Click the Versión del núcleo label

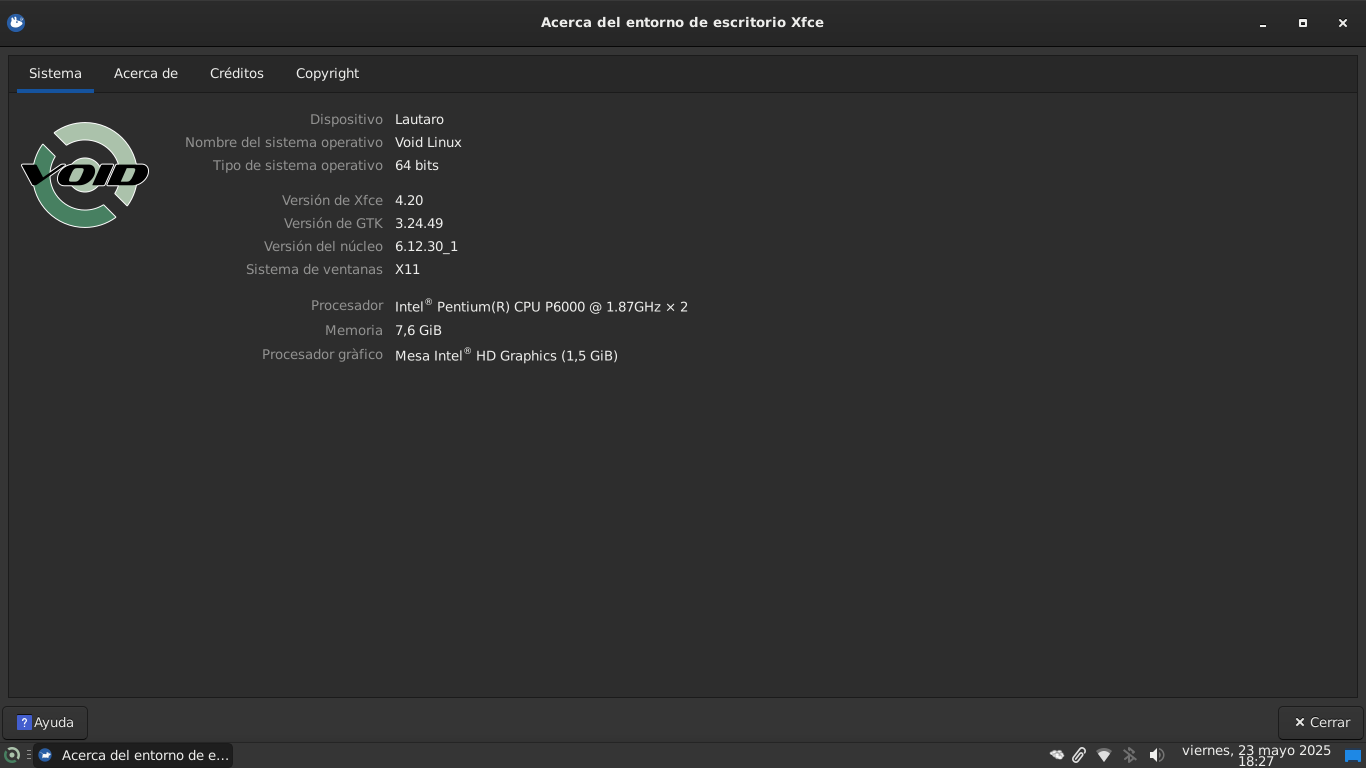(x=323, y=246)
